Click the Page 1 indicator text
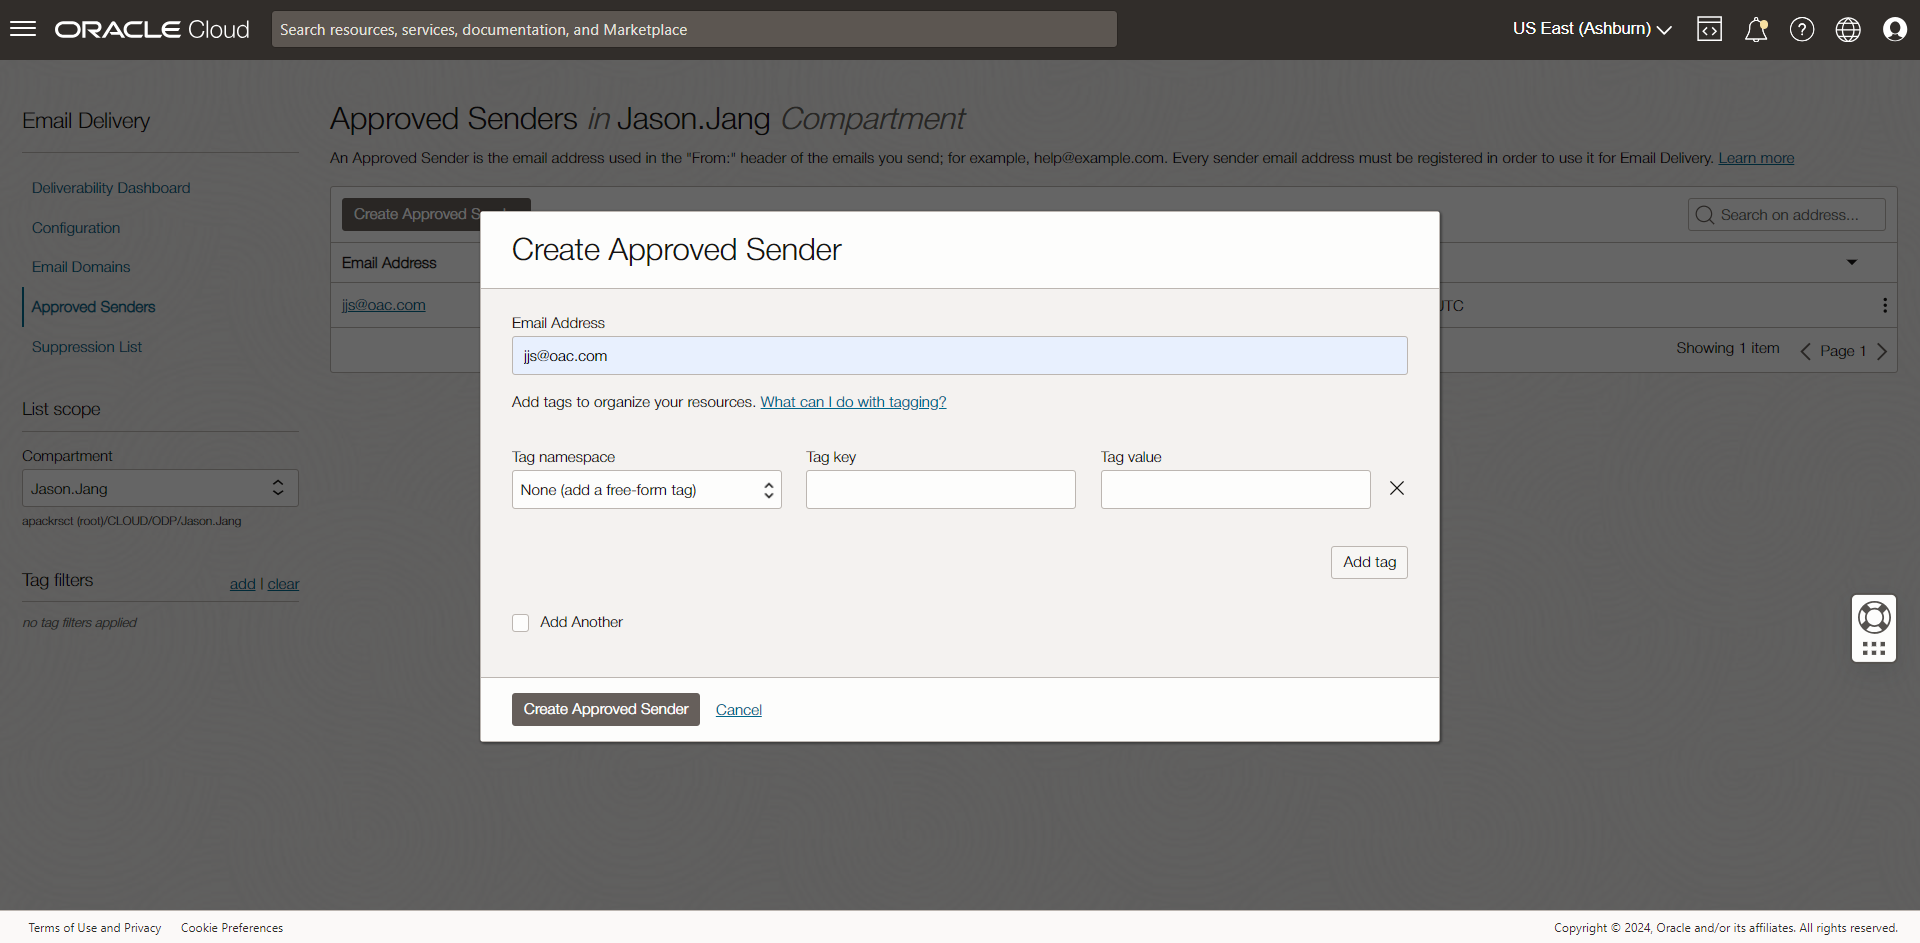Viewport: 1920px width, 943px height. pos(1843,351)
